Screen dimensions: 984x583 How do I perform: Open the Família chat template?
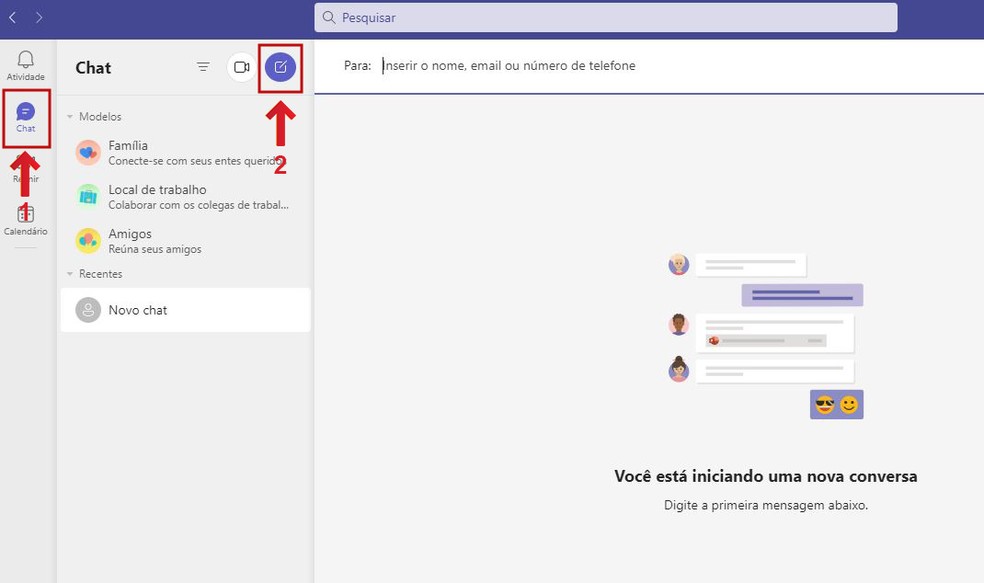[x=160, y=152]
